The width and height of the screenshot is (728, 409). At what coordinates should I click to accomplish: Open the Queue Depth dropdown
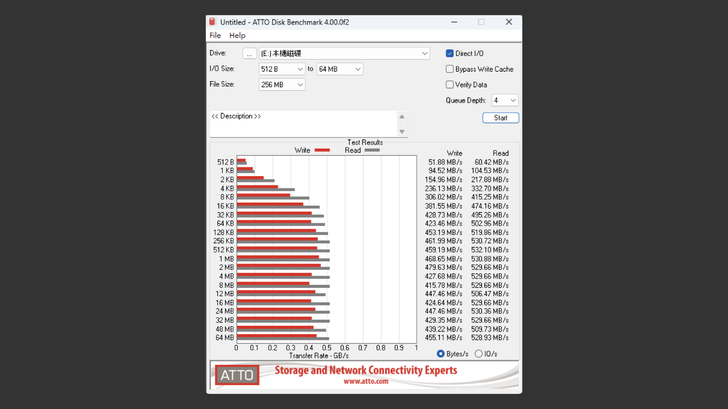click(505, 101)
